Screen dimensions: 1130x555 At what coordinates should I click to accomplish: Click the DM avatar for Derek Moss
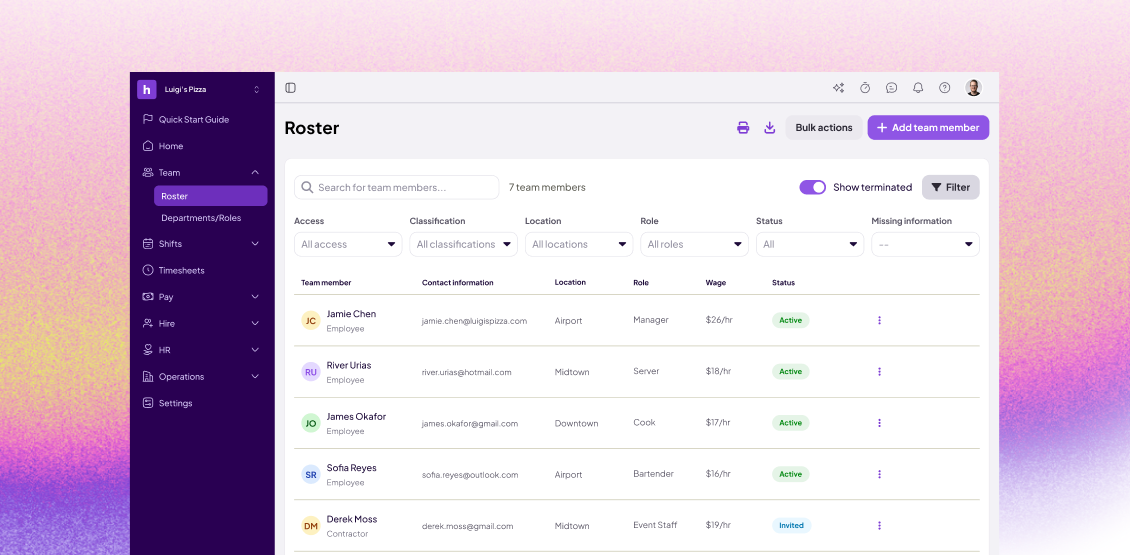[311, 526]
